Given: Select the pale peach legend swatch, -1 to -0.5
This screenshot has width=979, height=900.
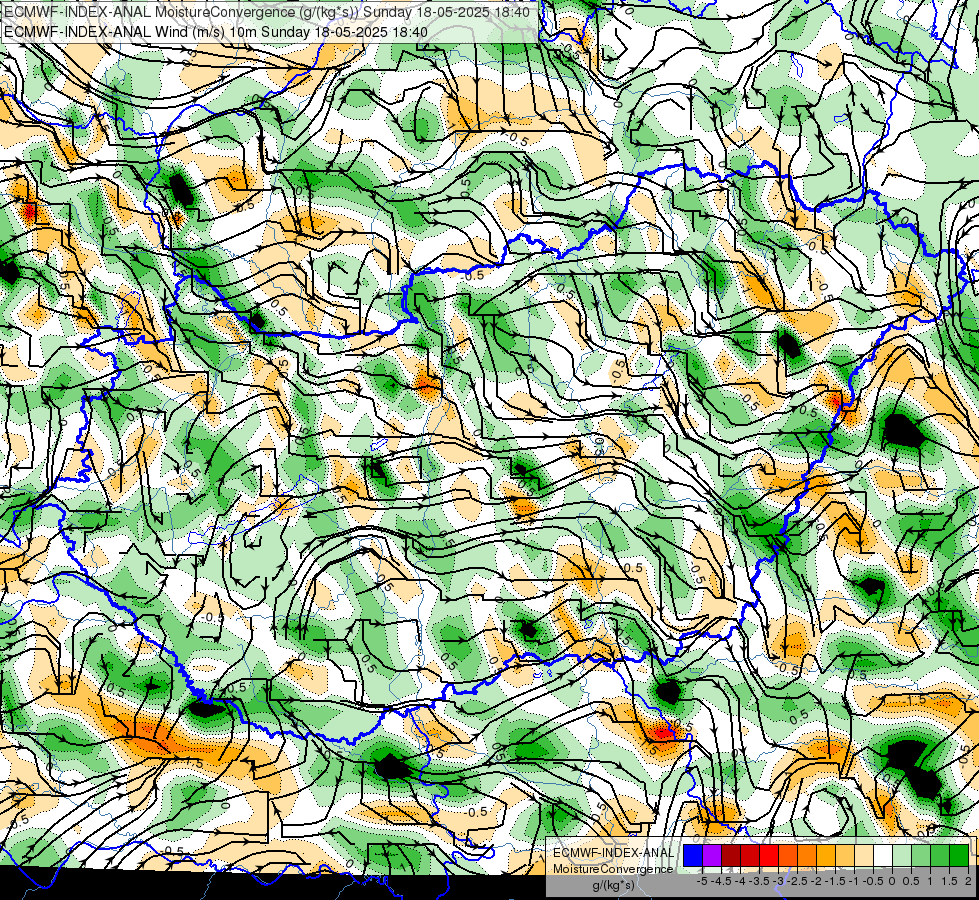Looking at the screenshot, I should (x=864, y=855).
